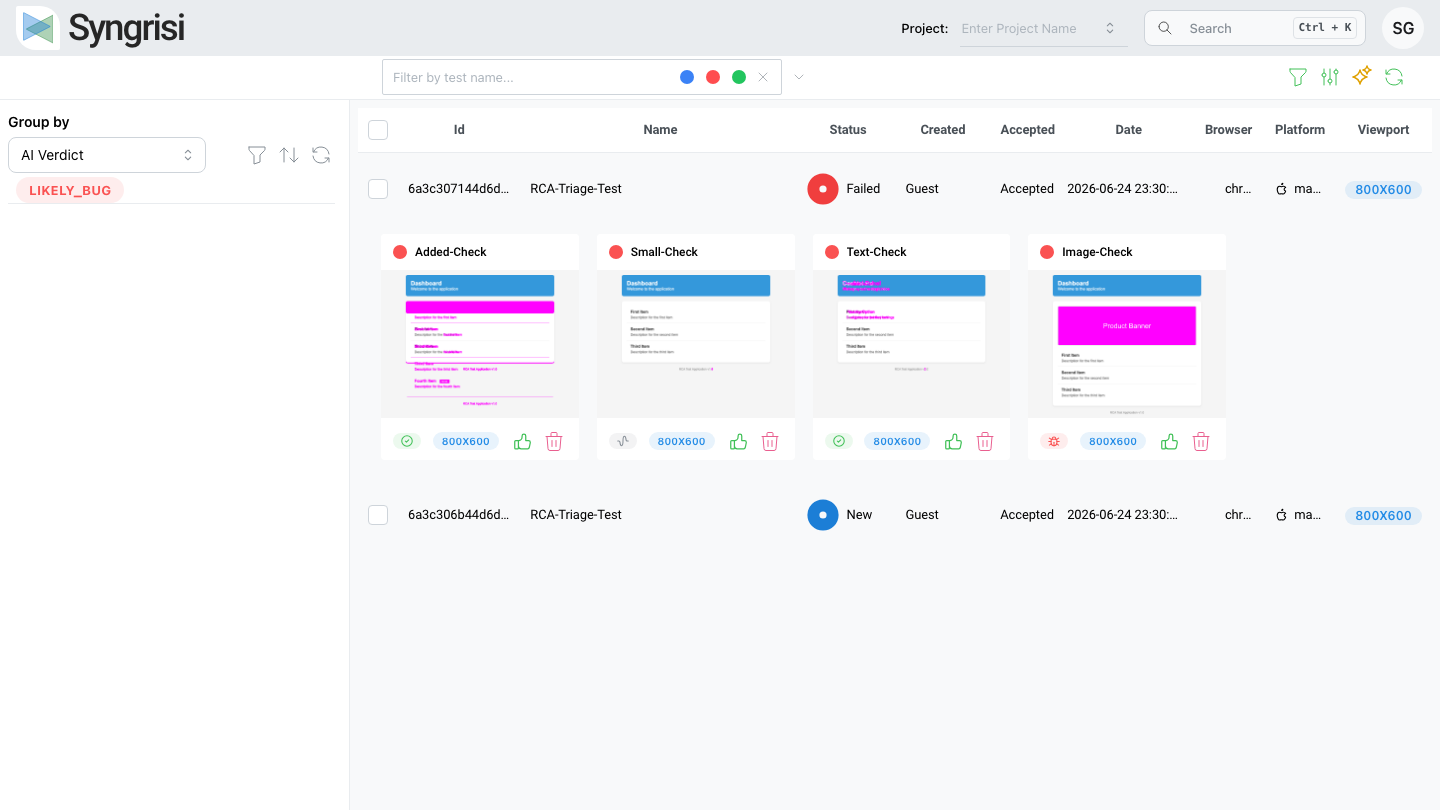
Task: Open the Small-Check screenshot thumbnail
Action: [x=696, y=344]
